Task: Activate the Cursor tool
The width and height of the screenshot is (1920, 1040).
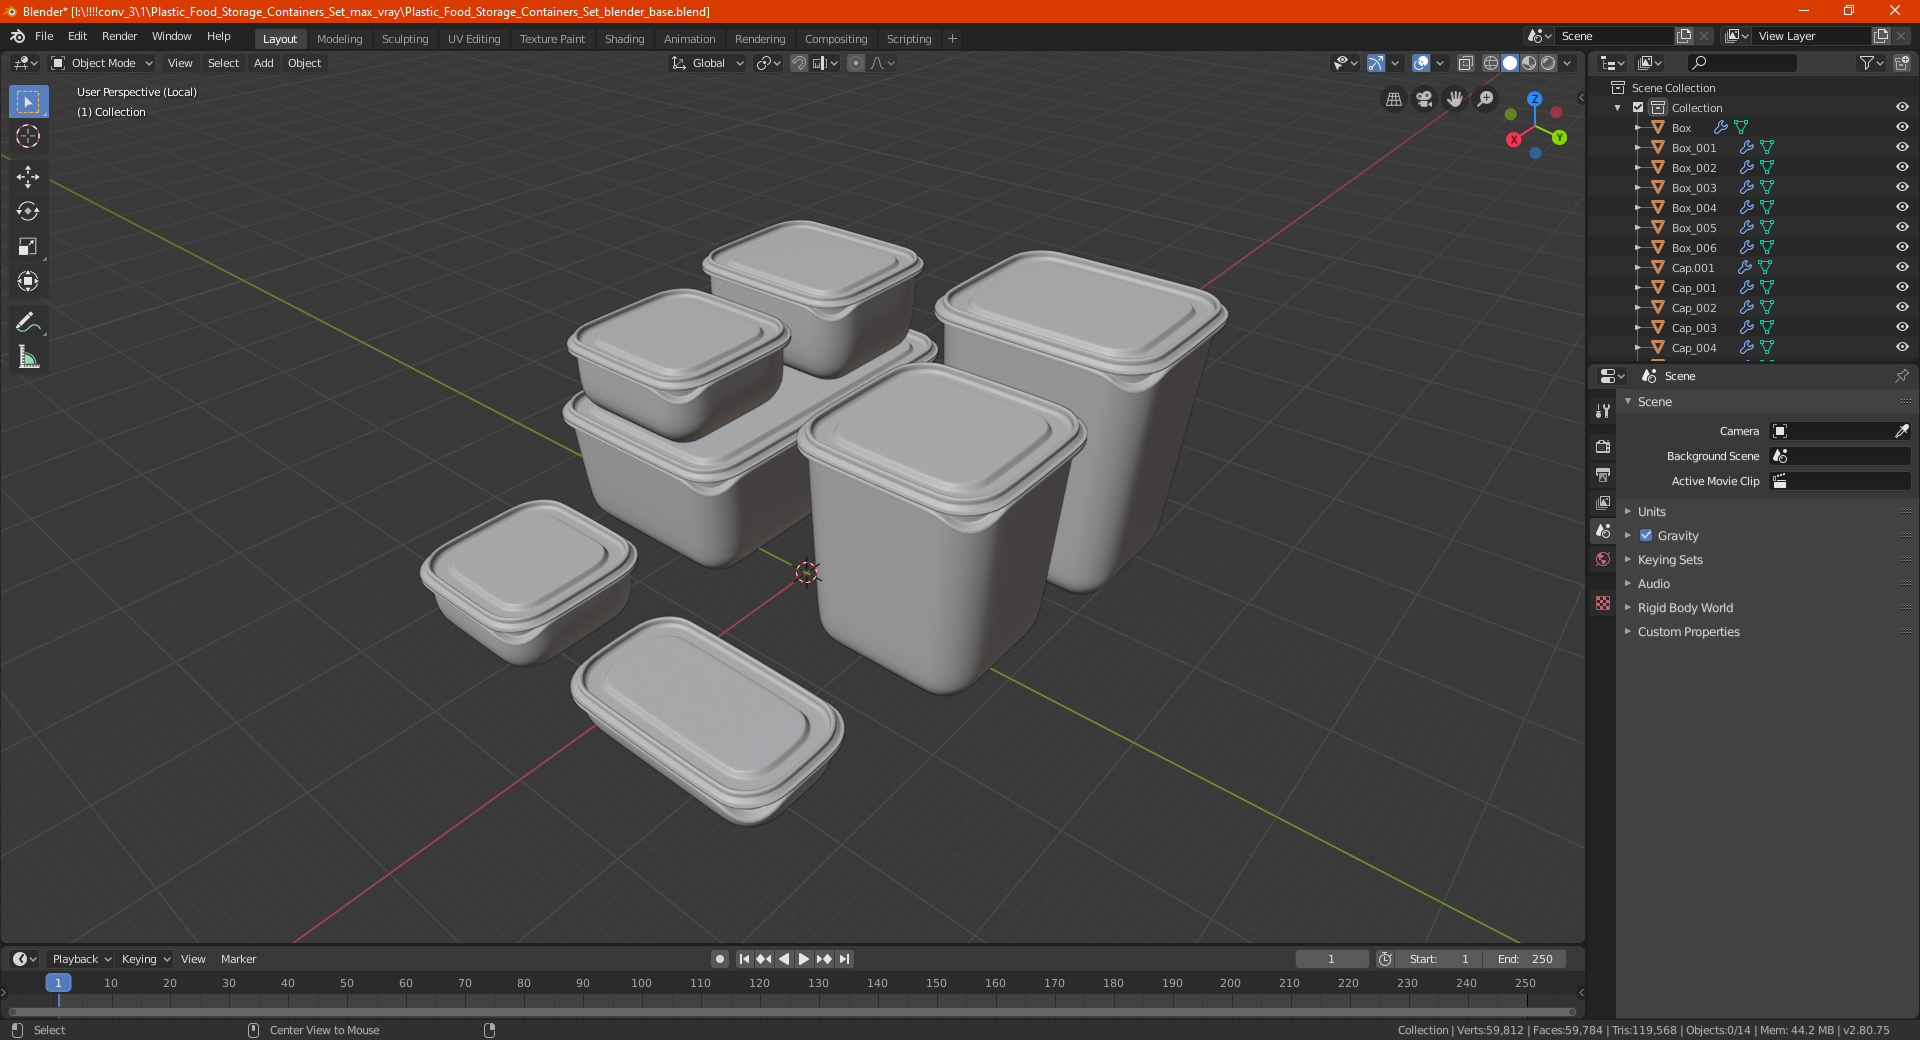Action: [28, 136]
